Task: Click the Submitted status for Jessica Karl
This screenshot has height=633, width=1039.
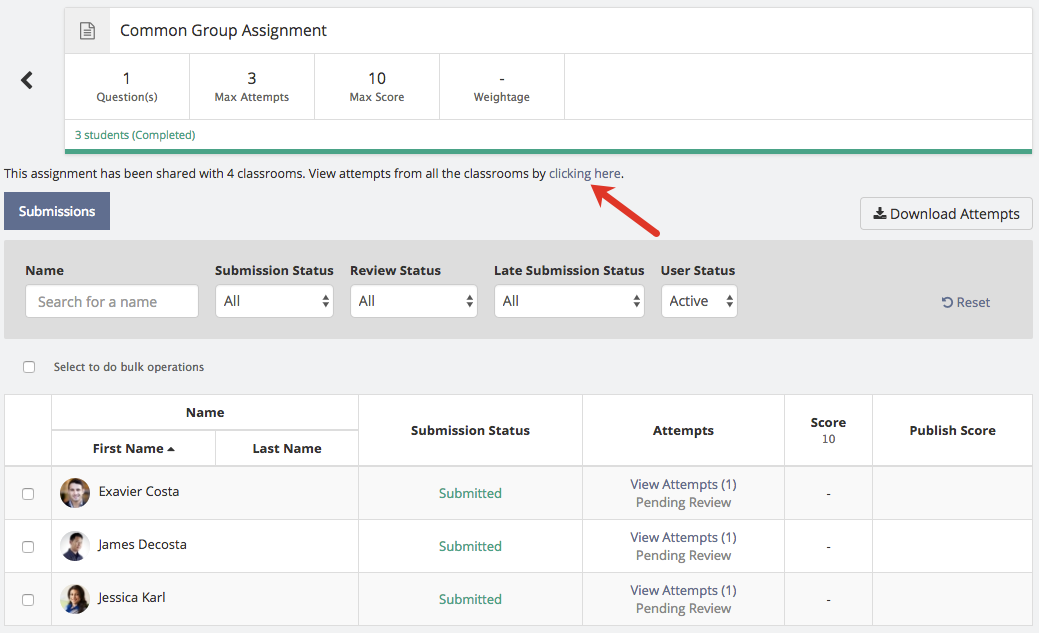Action: 470,599
